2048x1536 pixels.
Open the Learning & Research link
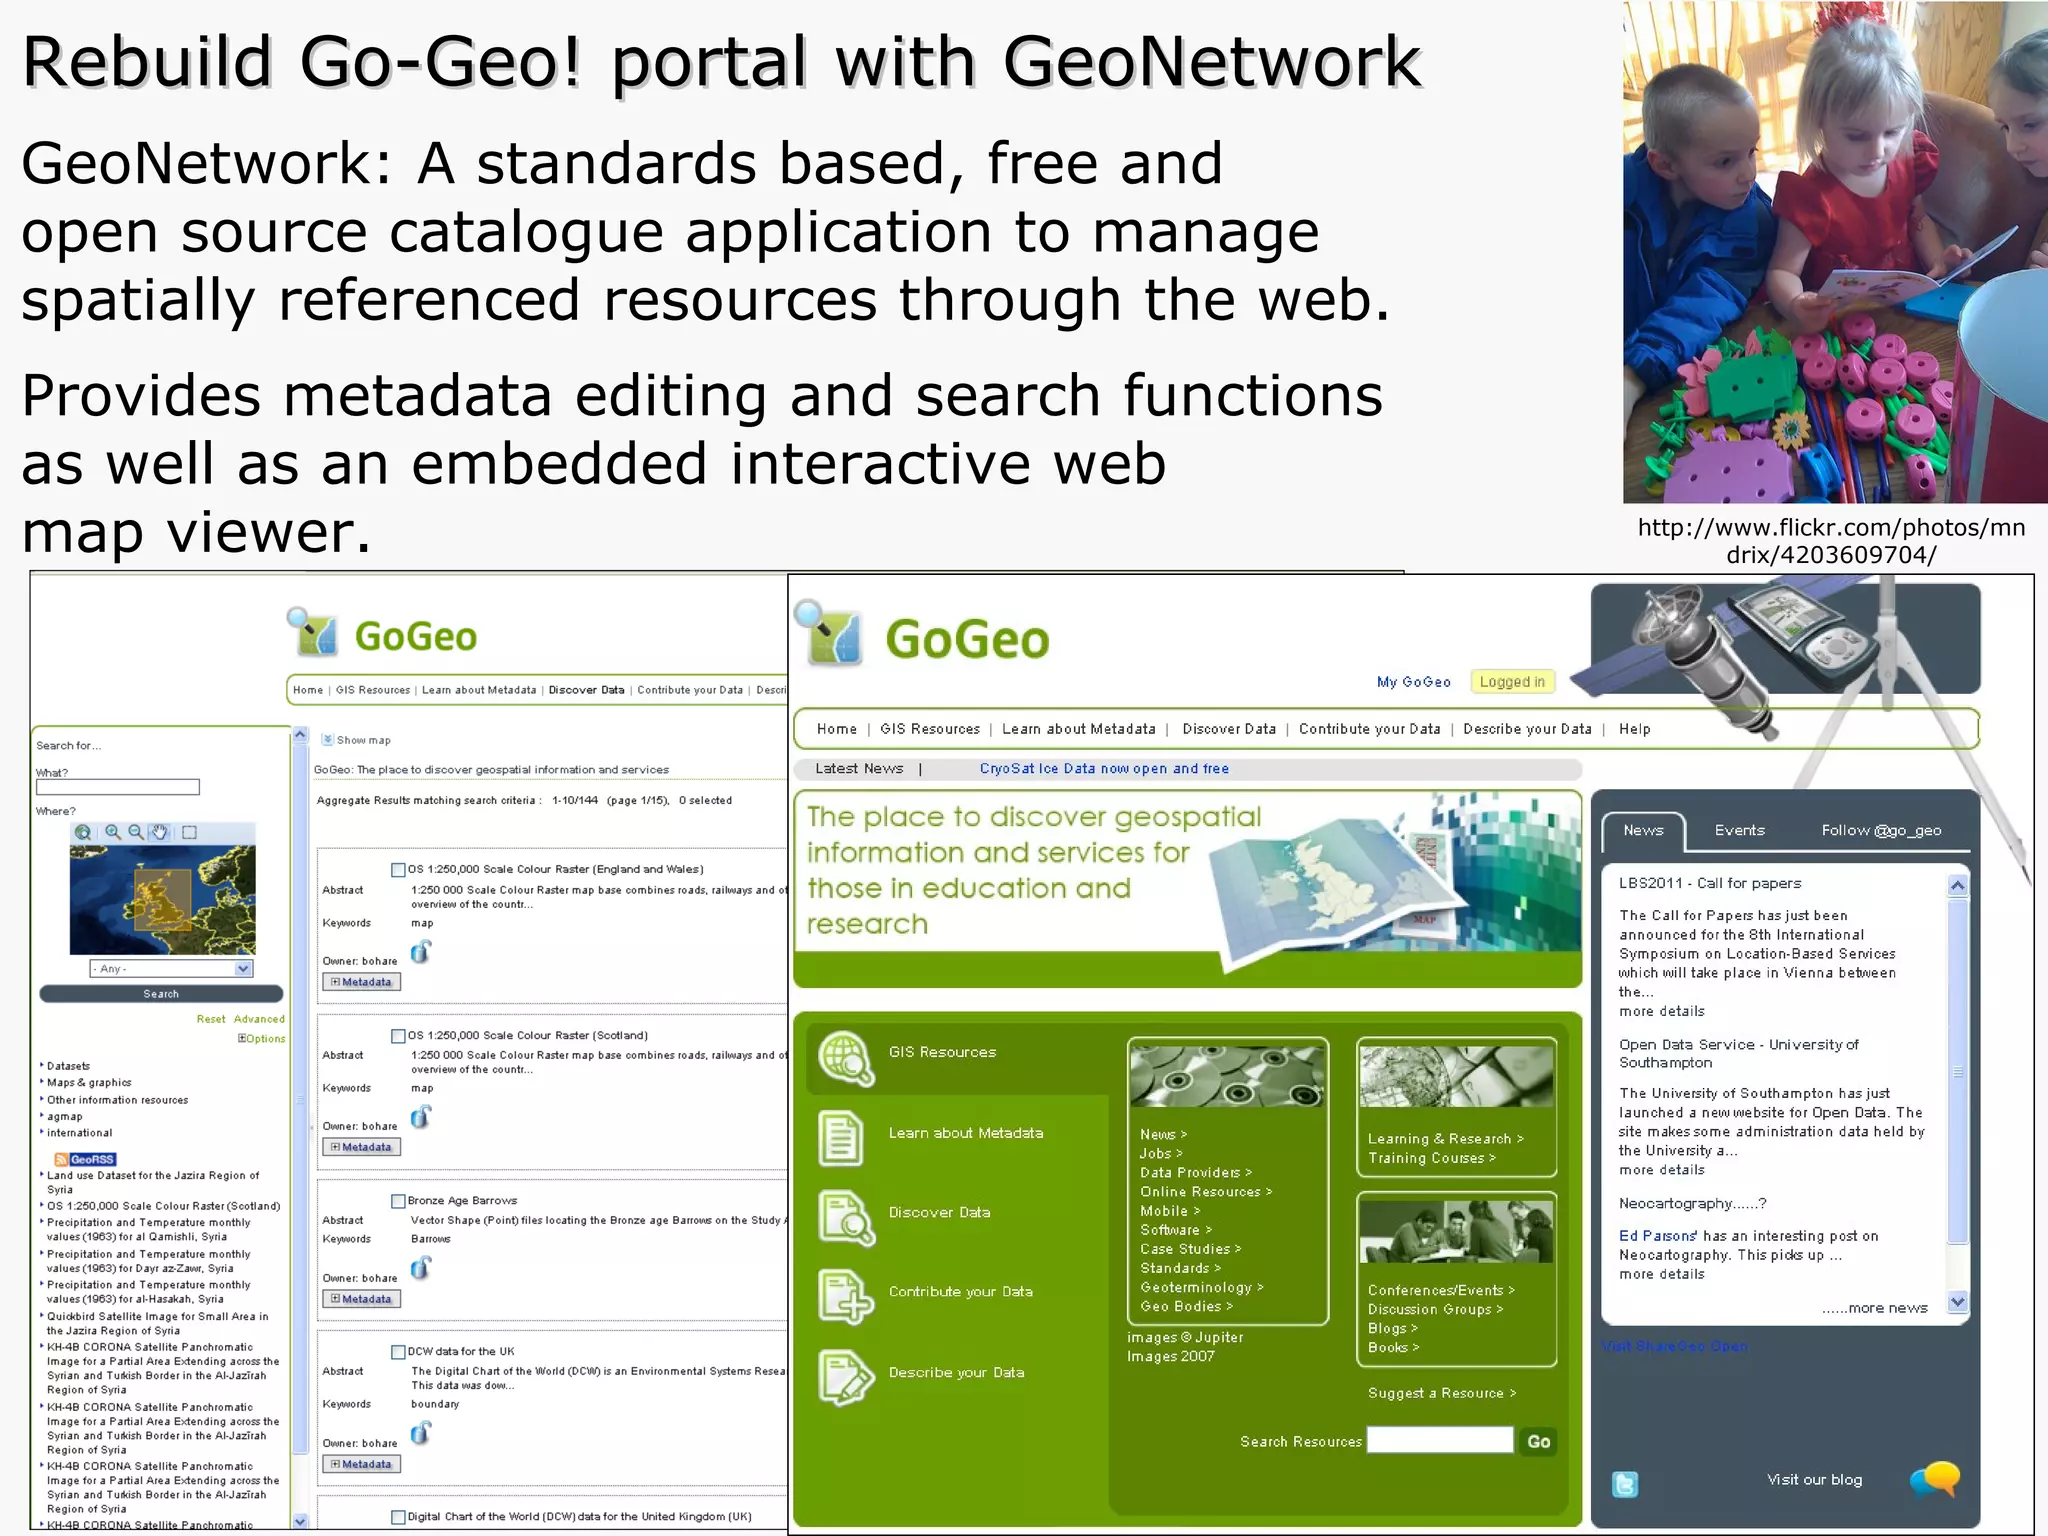[1445, 1139]
